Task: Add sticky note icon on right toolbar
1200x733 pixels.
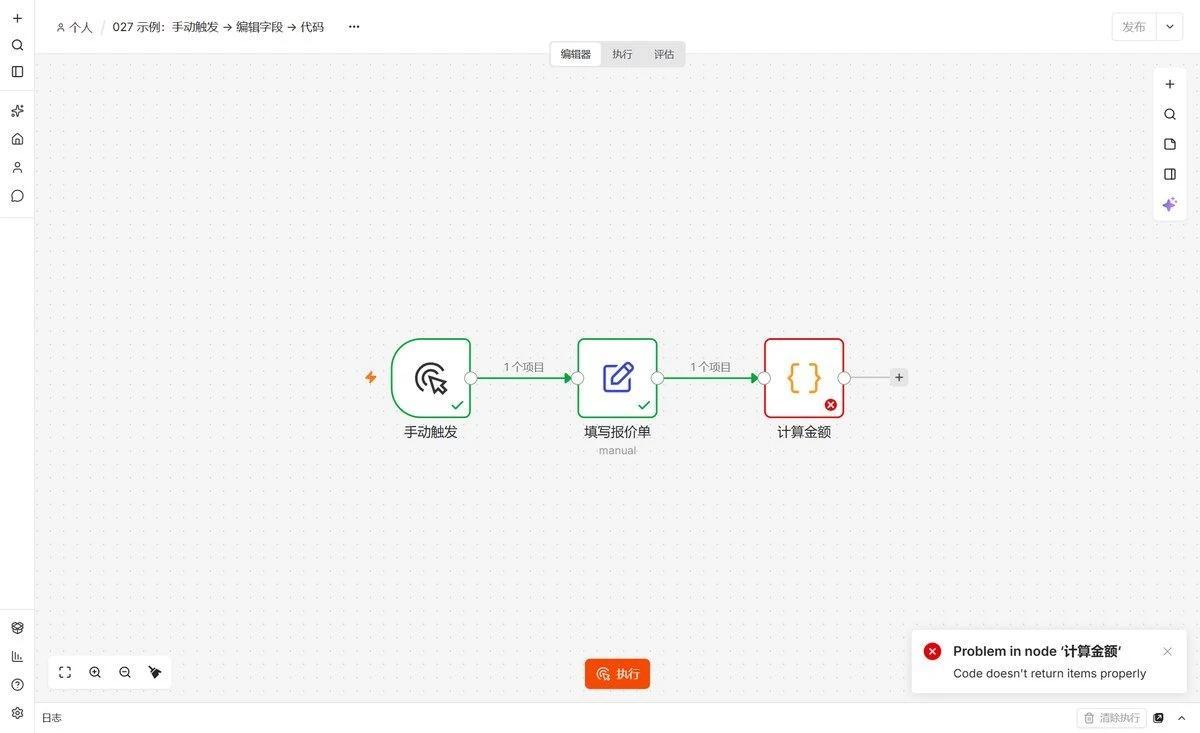Action: (x=1170, y=144)
